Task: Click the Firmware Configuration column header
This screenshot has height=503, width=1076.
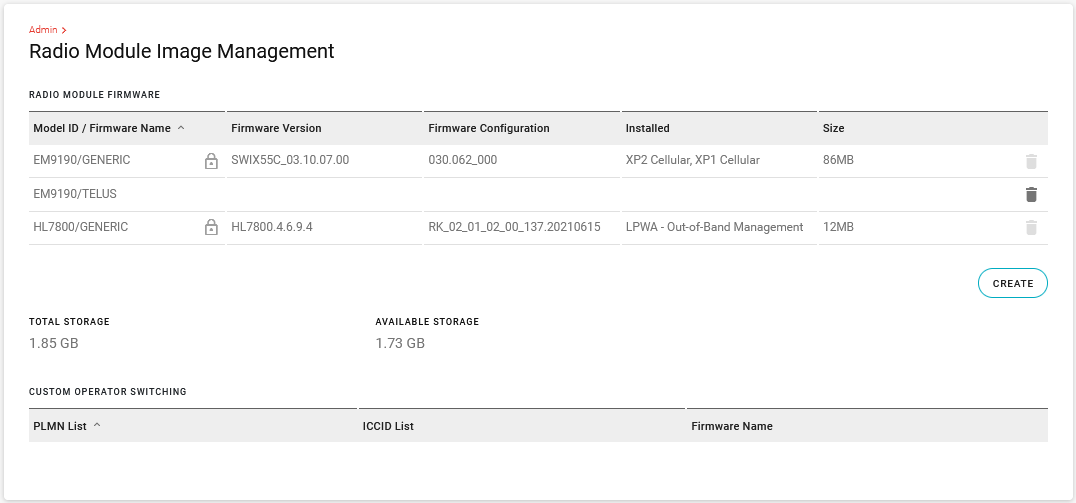Action: 489,128
